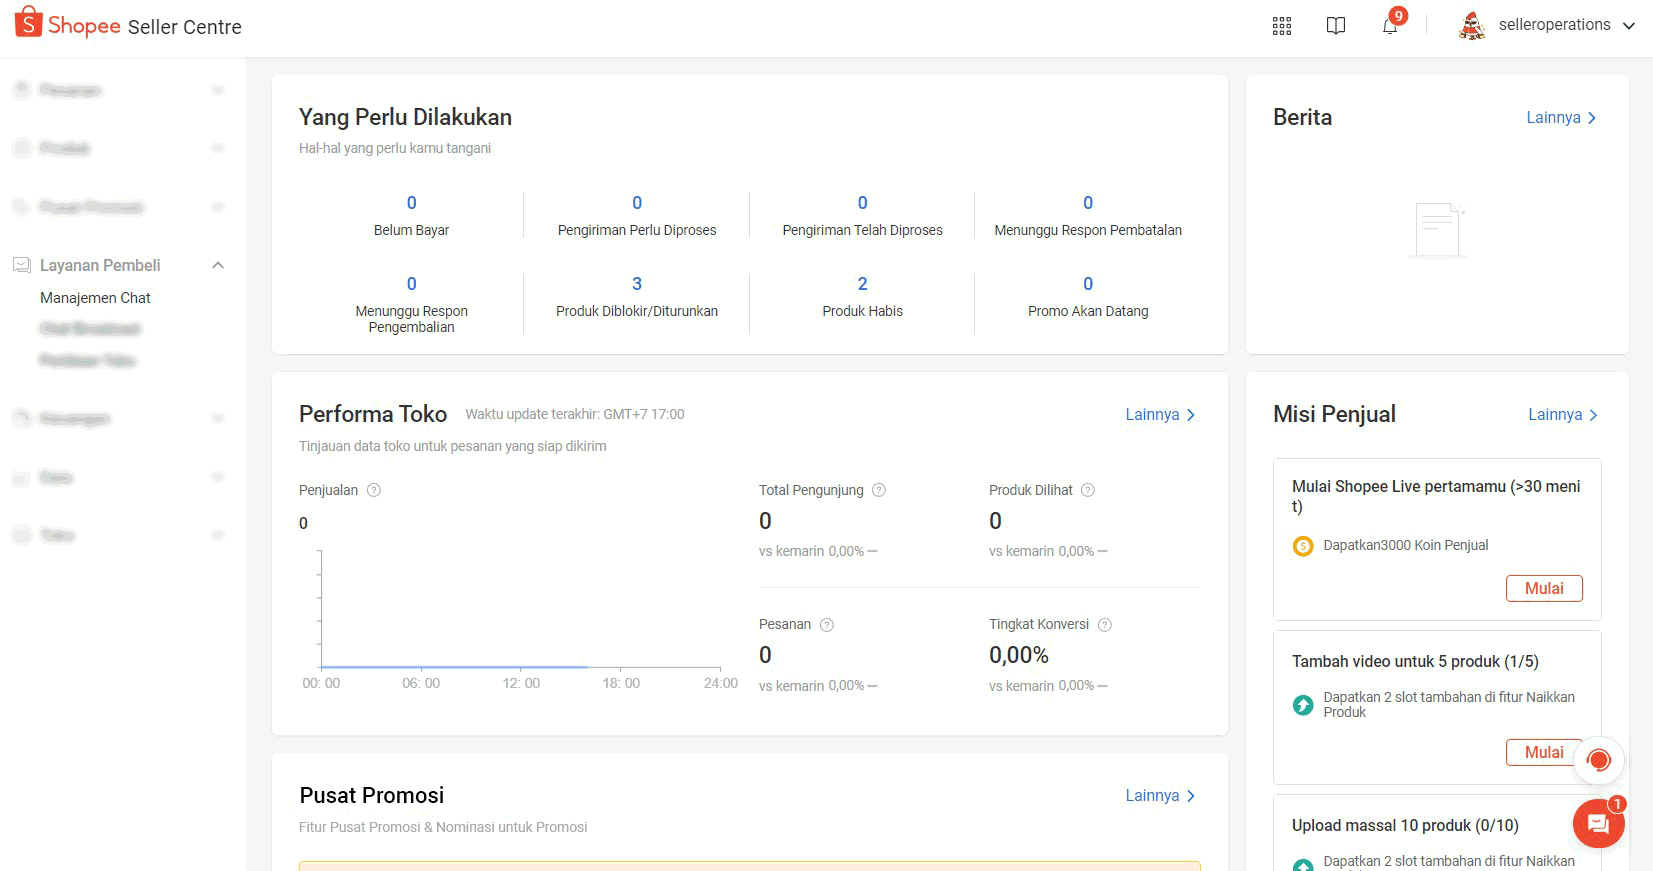Open the Seller Education book icon

(x=1336, y=26)
